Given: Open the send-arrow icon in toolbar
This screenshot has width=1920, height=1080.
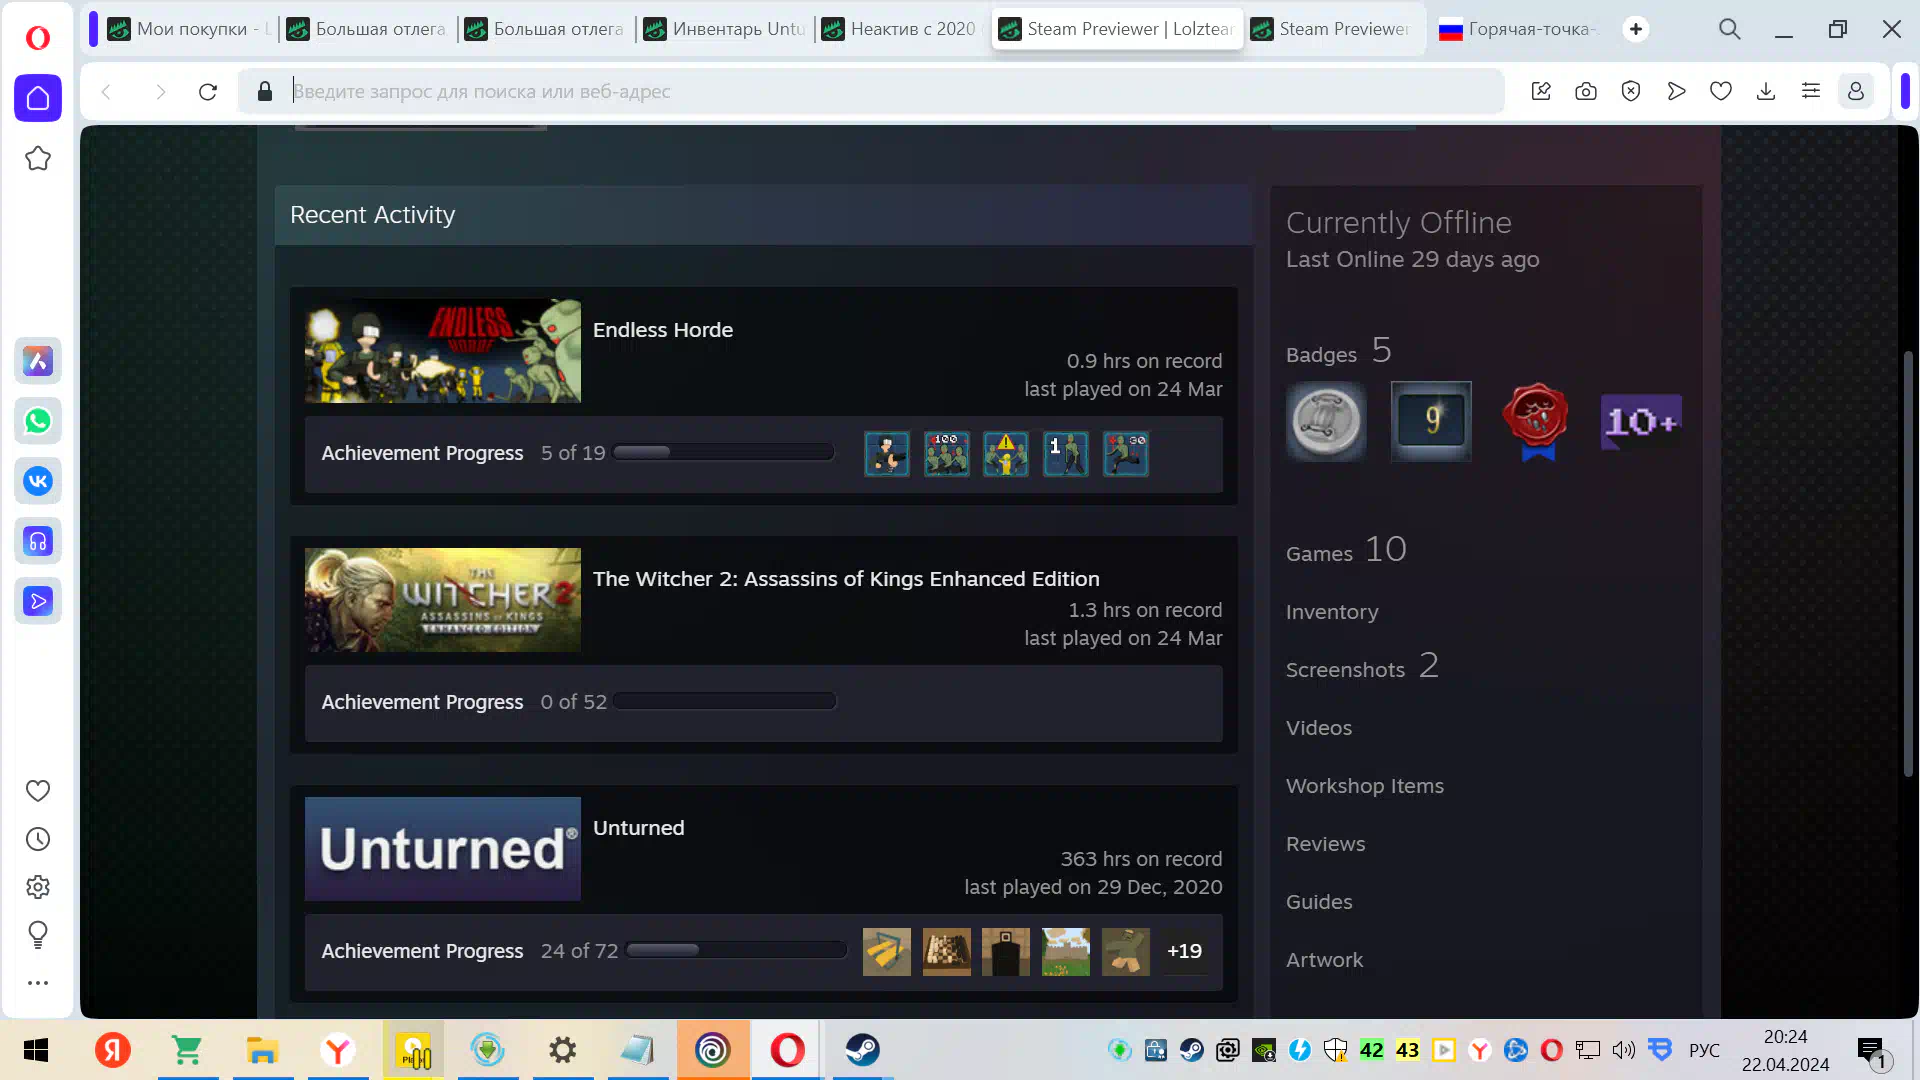Looking at the screenshot, I should pos(1676,92).
